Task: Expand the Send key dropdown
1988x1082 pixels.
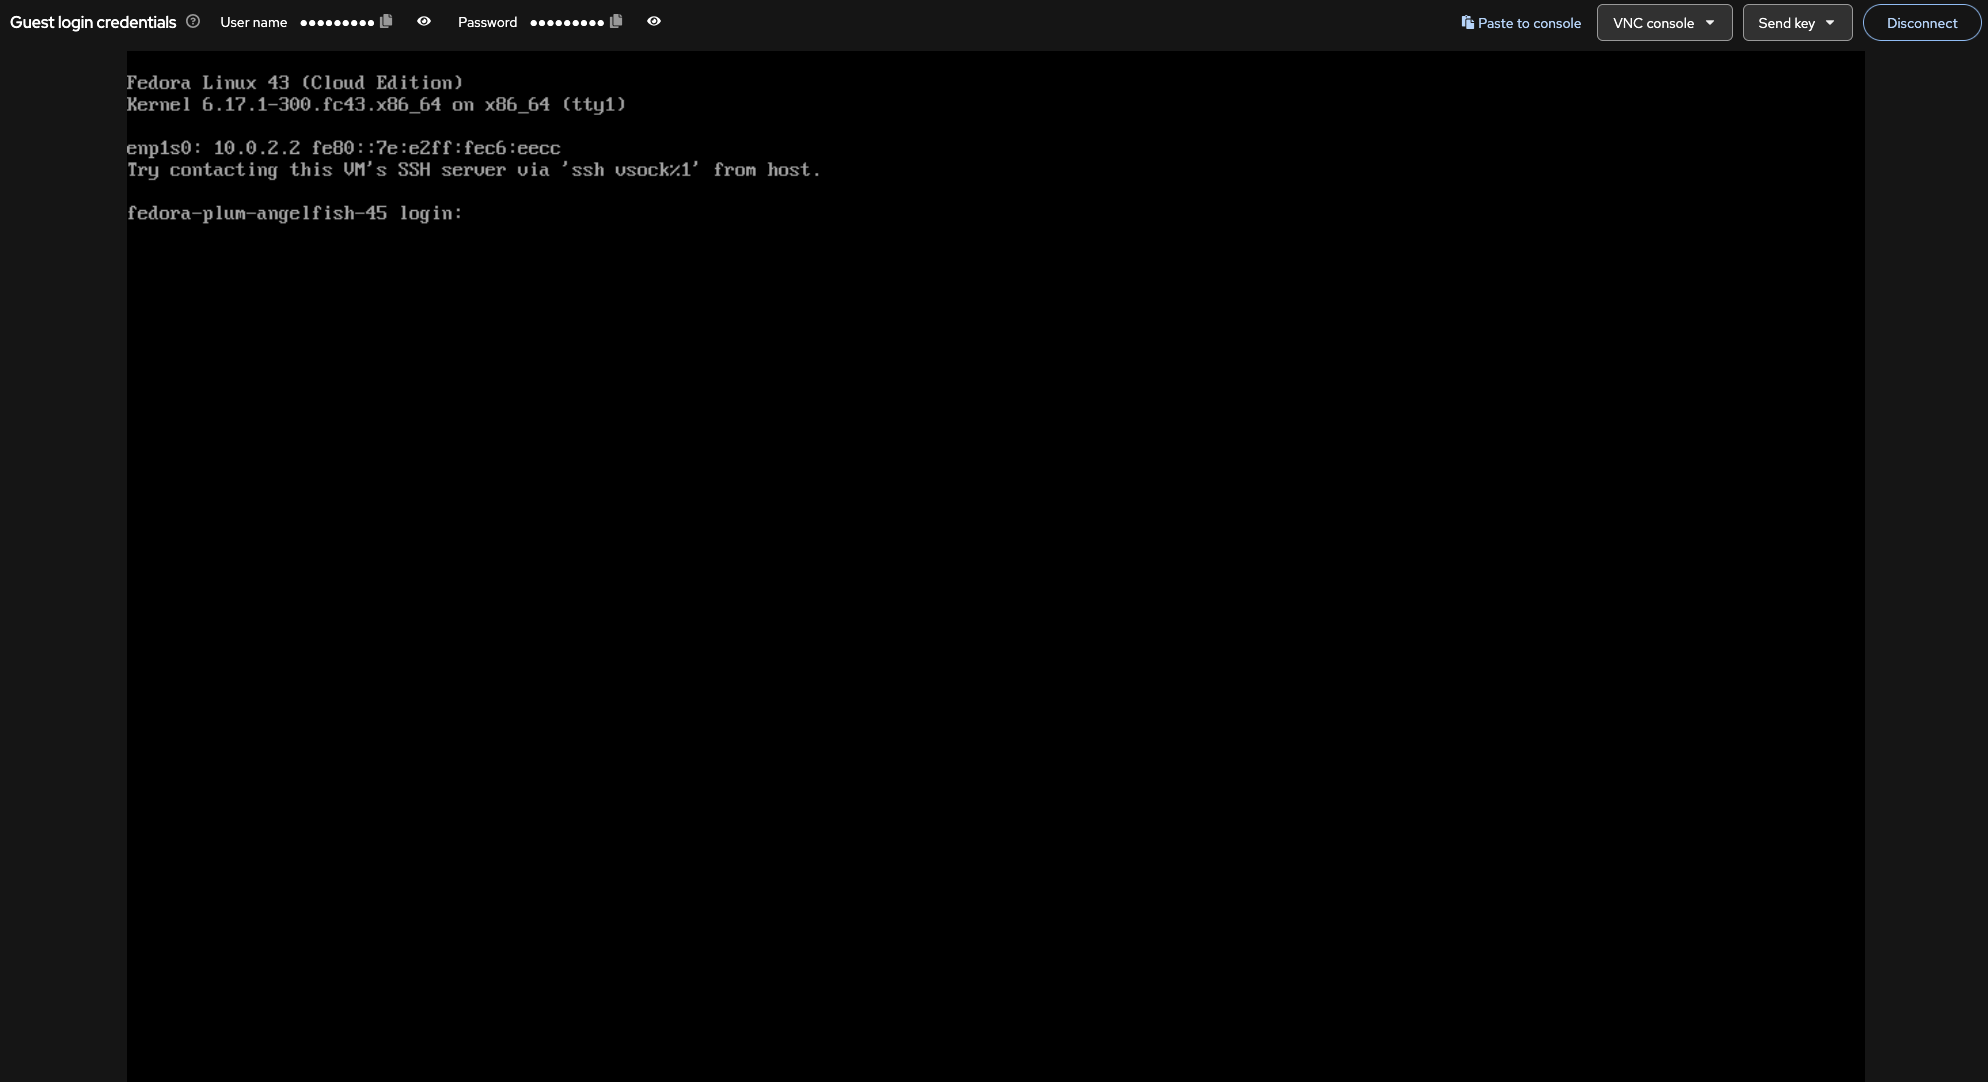Action: (x=1797, y=23)
